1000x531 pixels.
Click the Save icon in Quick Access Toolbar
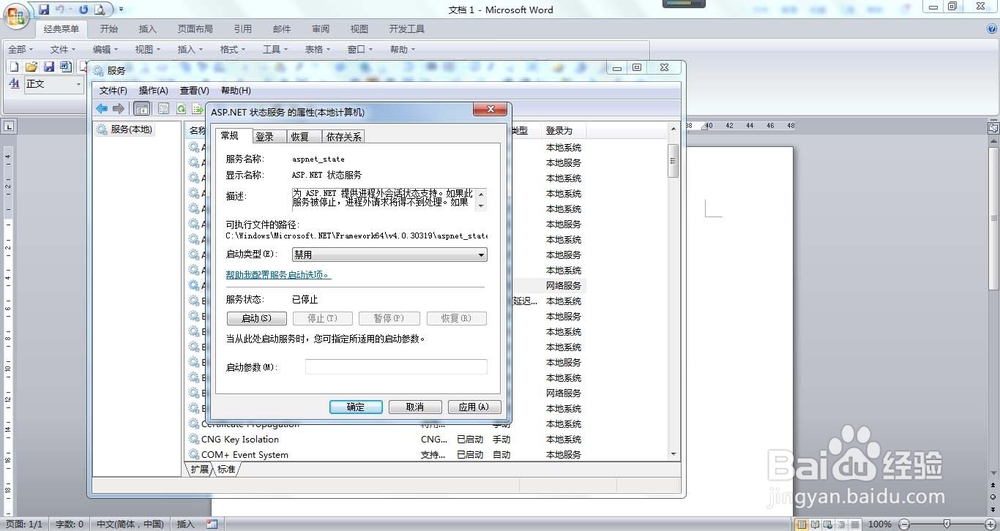coord(44,10)
